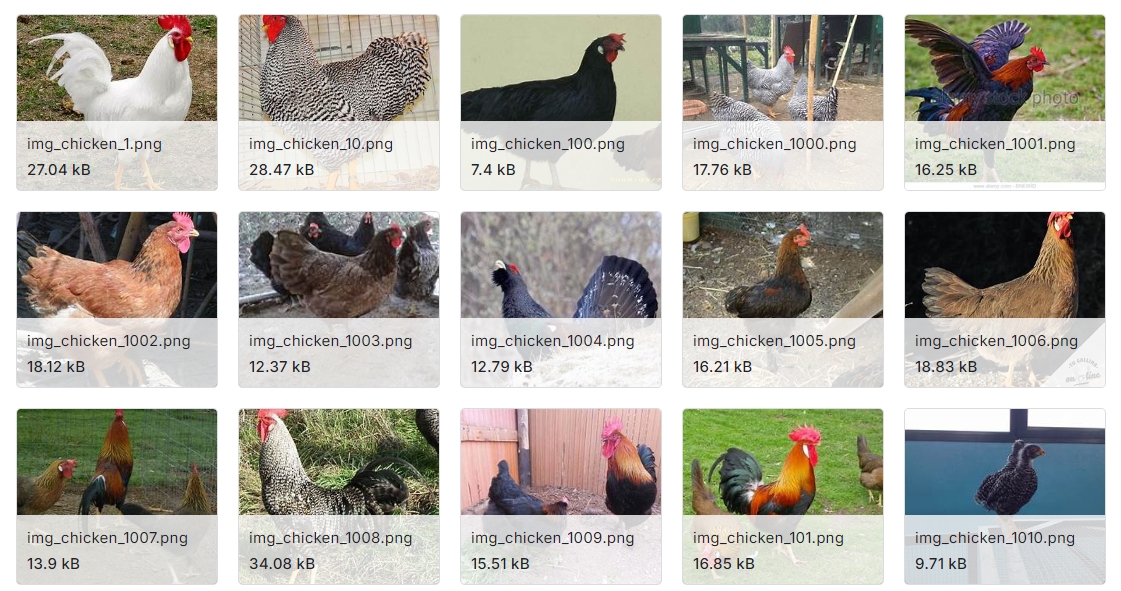Image resolution: width=1121 pixels, height=591 pixels.
Task: Open the img_chicken_1005.png image
Action: [783, 299]
